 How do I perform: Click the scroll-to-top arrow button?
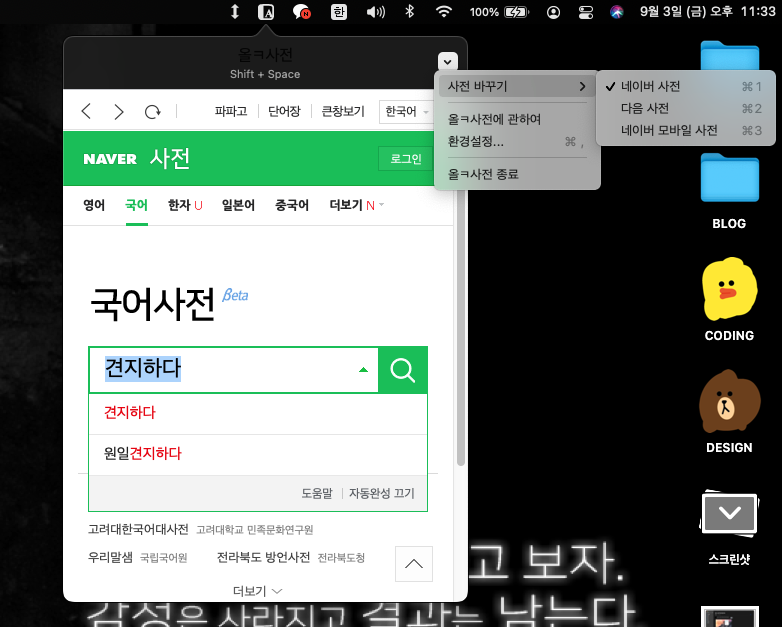click(414, 564)
